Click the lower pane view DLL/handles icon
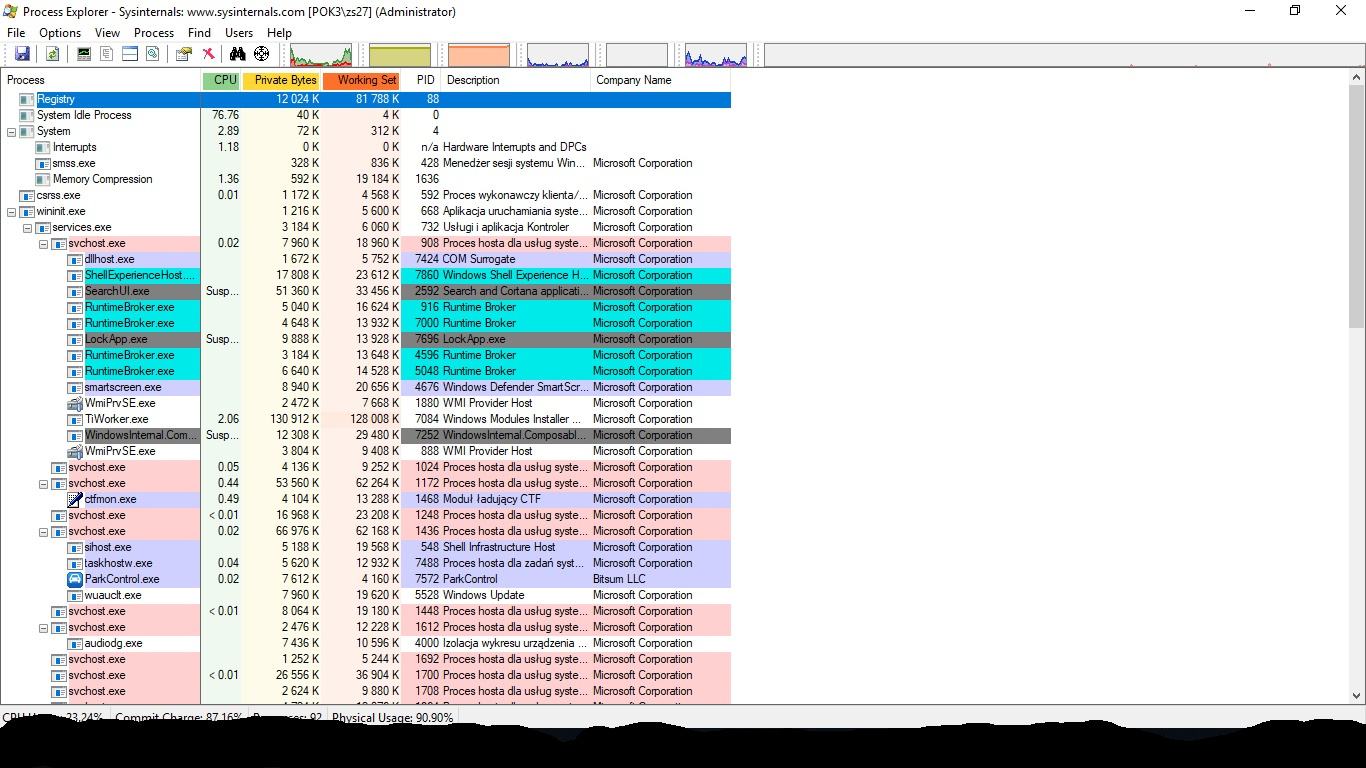1366x768 pixels. [153, 54]
